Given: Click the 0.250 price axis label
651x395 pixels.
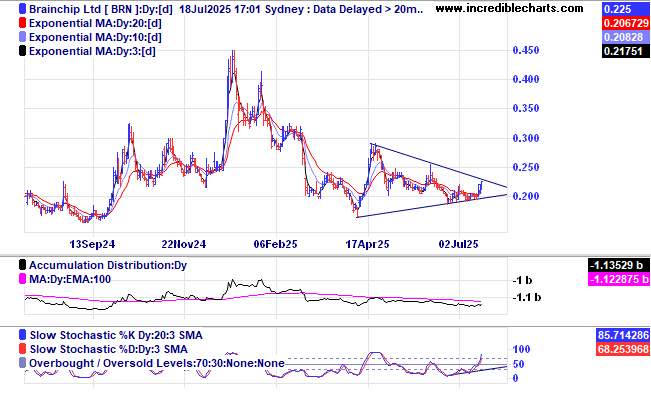Looking at the screenshot, I should click(526, 167).
